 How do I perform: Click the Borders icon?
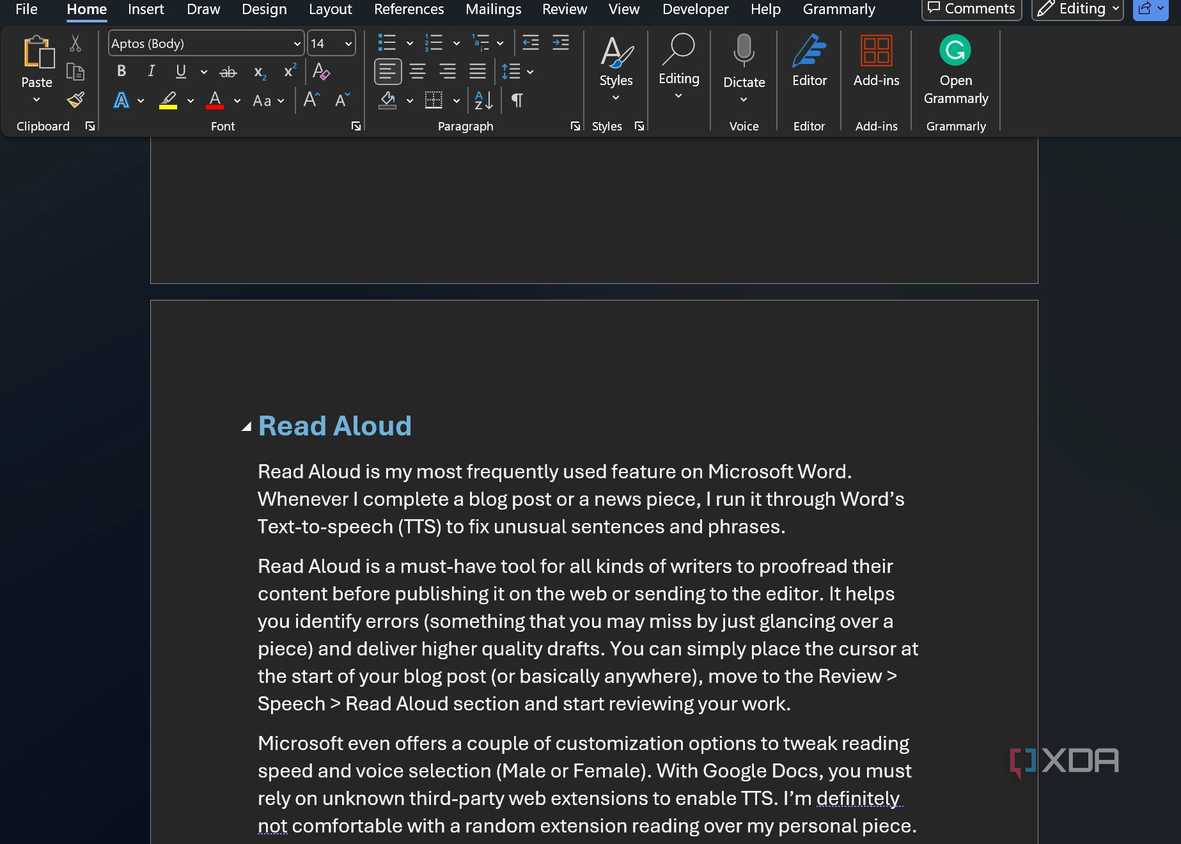434,100
